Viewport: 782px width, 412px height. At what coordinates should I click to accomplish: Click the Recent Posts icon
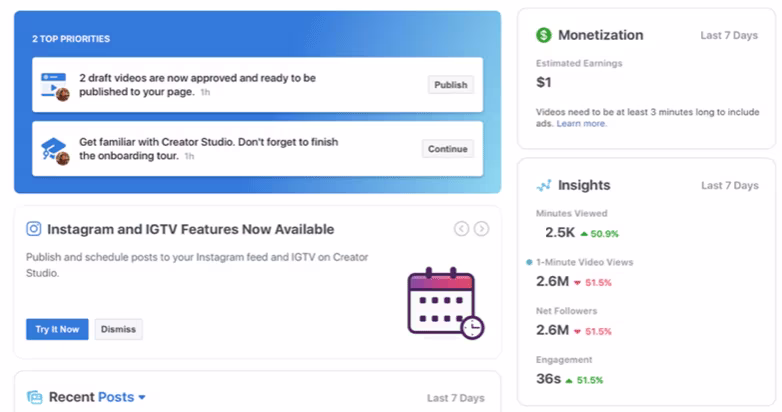pos(35,397)
